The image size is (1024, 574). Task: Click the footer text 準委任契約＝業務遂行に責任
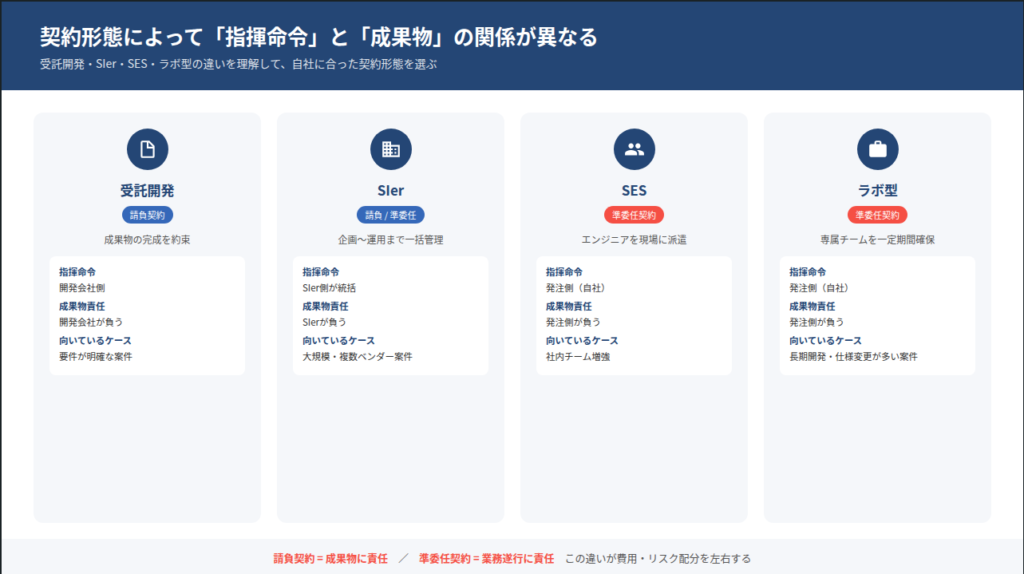(486, 558)
